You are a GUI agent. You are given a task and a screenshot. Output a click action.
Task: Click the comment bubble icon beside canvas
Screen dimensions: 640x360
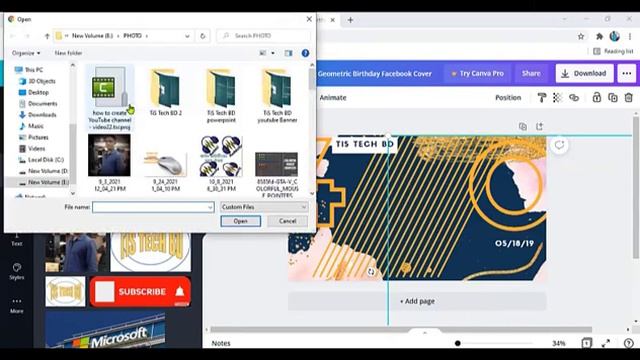click(559, 145)
